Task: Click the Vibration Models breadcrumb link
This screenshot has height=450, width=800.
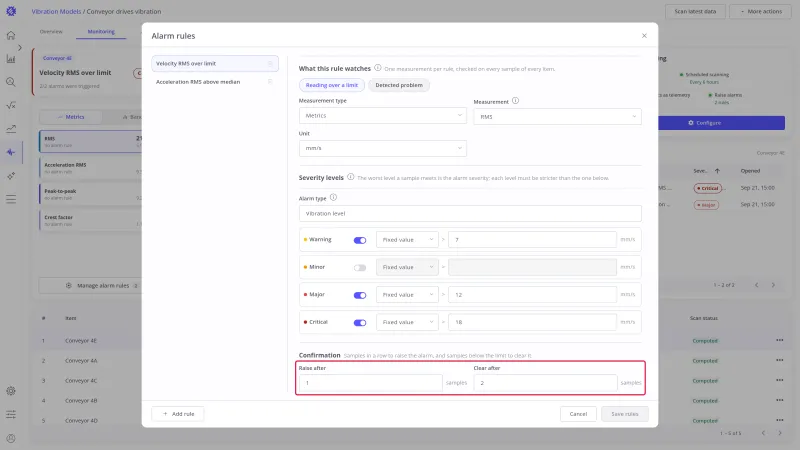Action: click(56, 11)
